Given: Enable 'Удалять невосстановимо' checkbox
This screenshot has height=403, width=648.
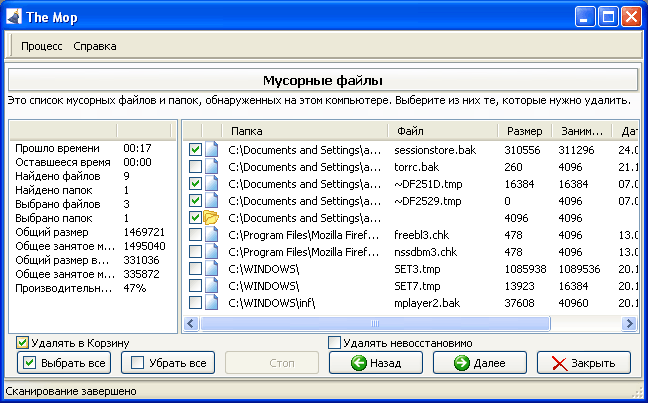Looking at the screenshot, I should coord(334,343).
